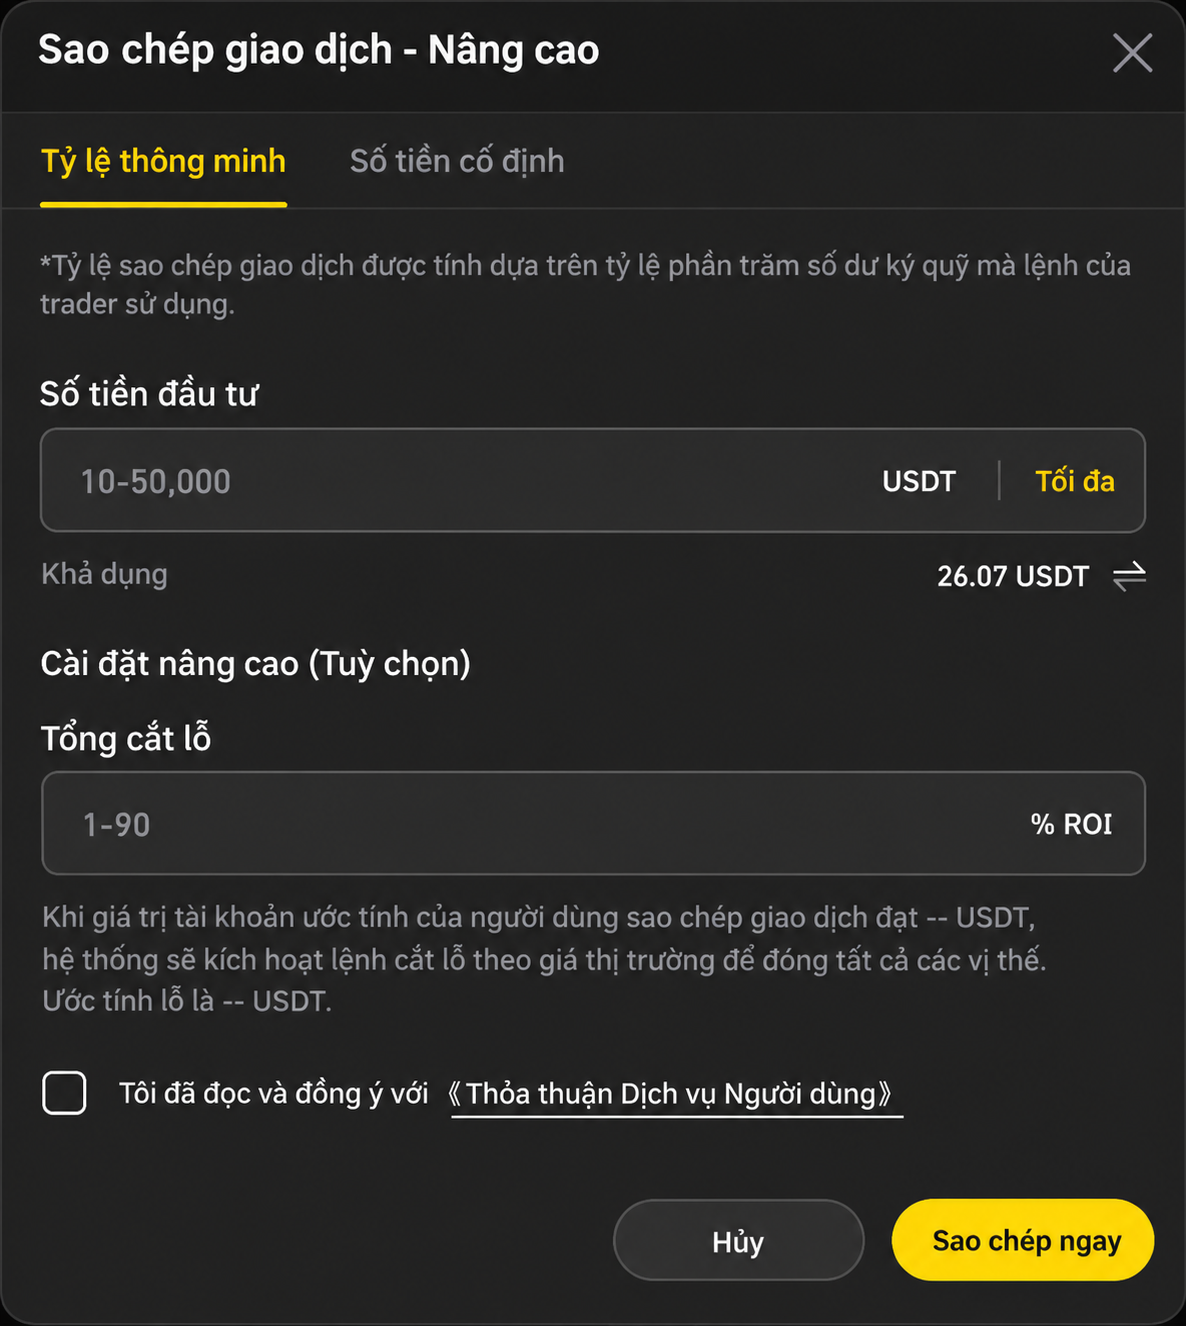Click the Cài đặt nâng cao (Tuỳ chọn) heading
1186x1326 pixels.
point(255,663)
